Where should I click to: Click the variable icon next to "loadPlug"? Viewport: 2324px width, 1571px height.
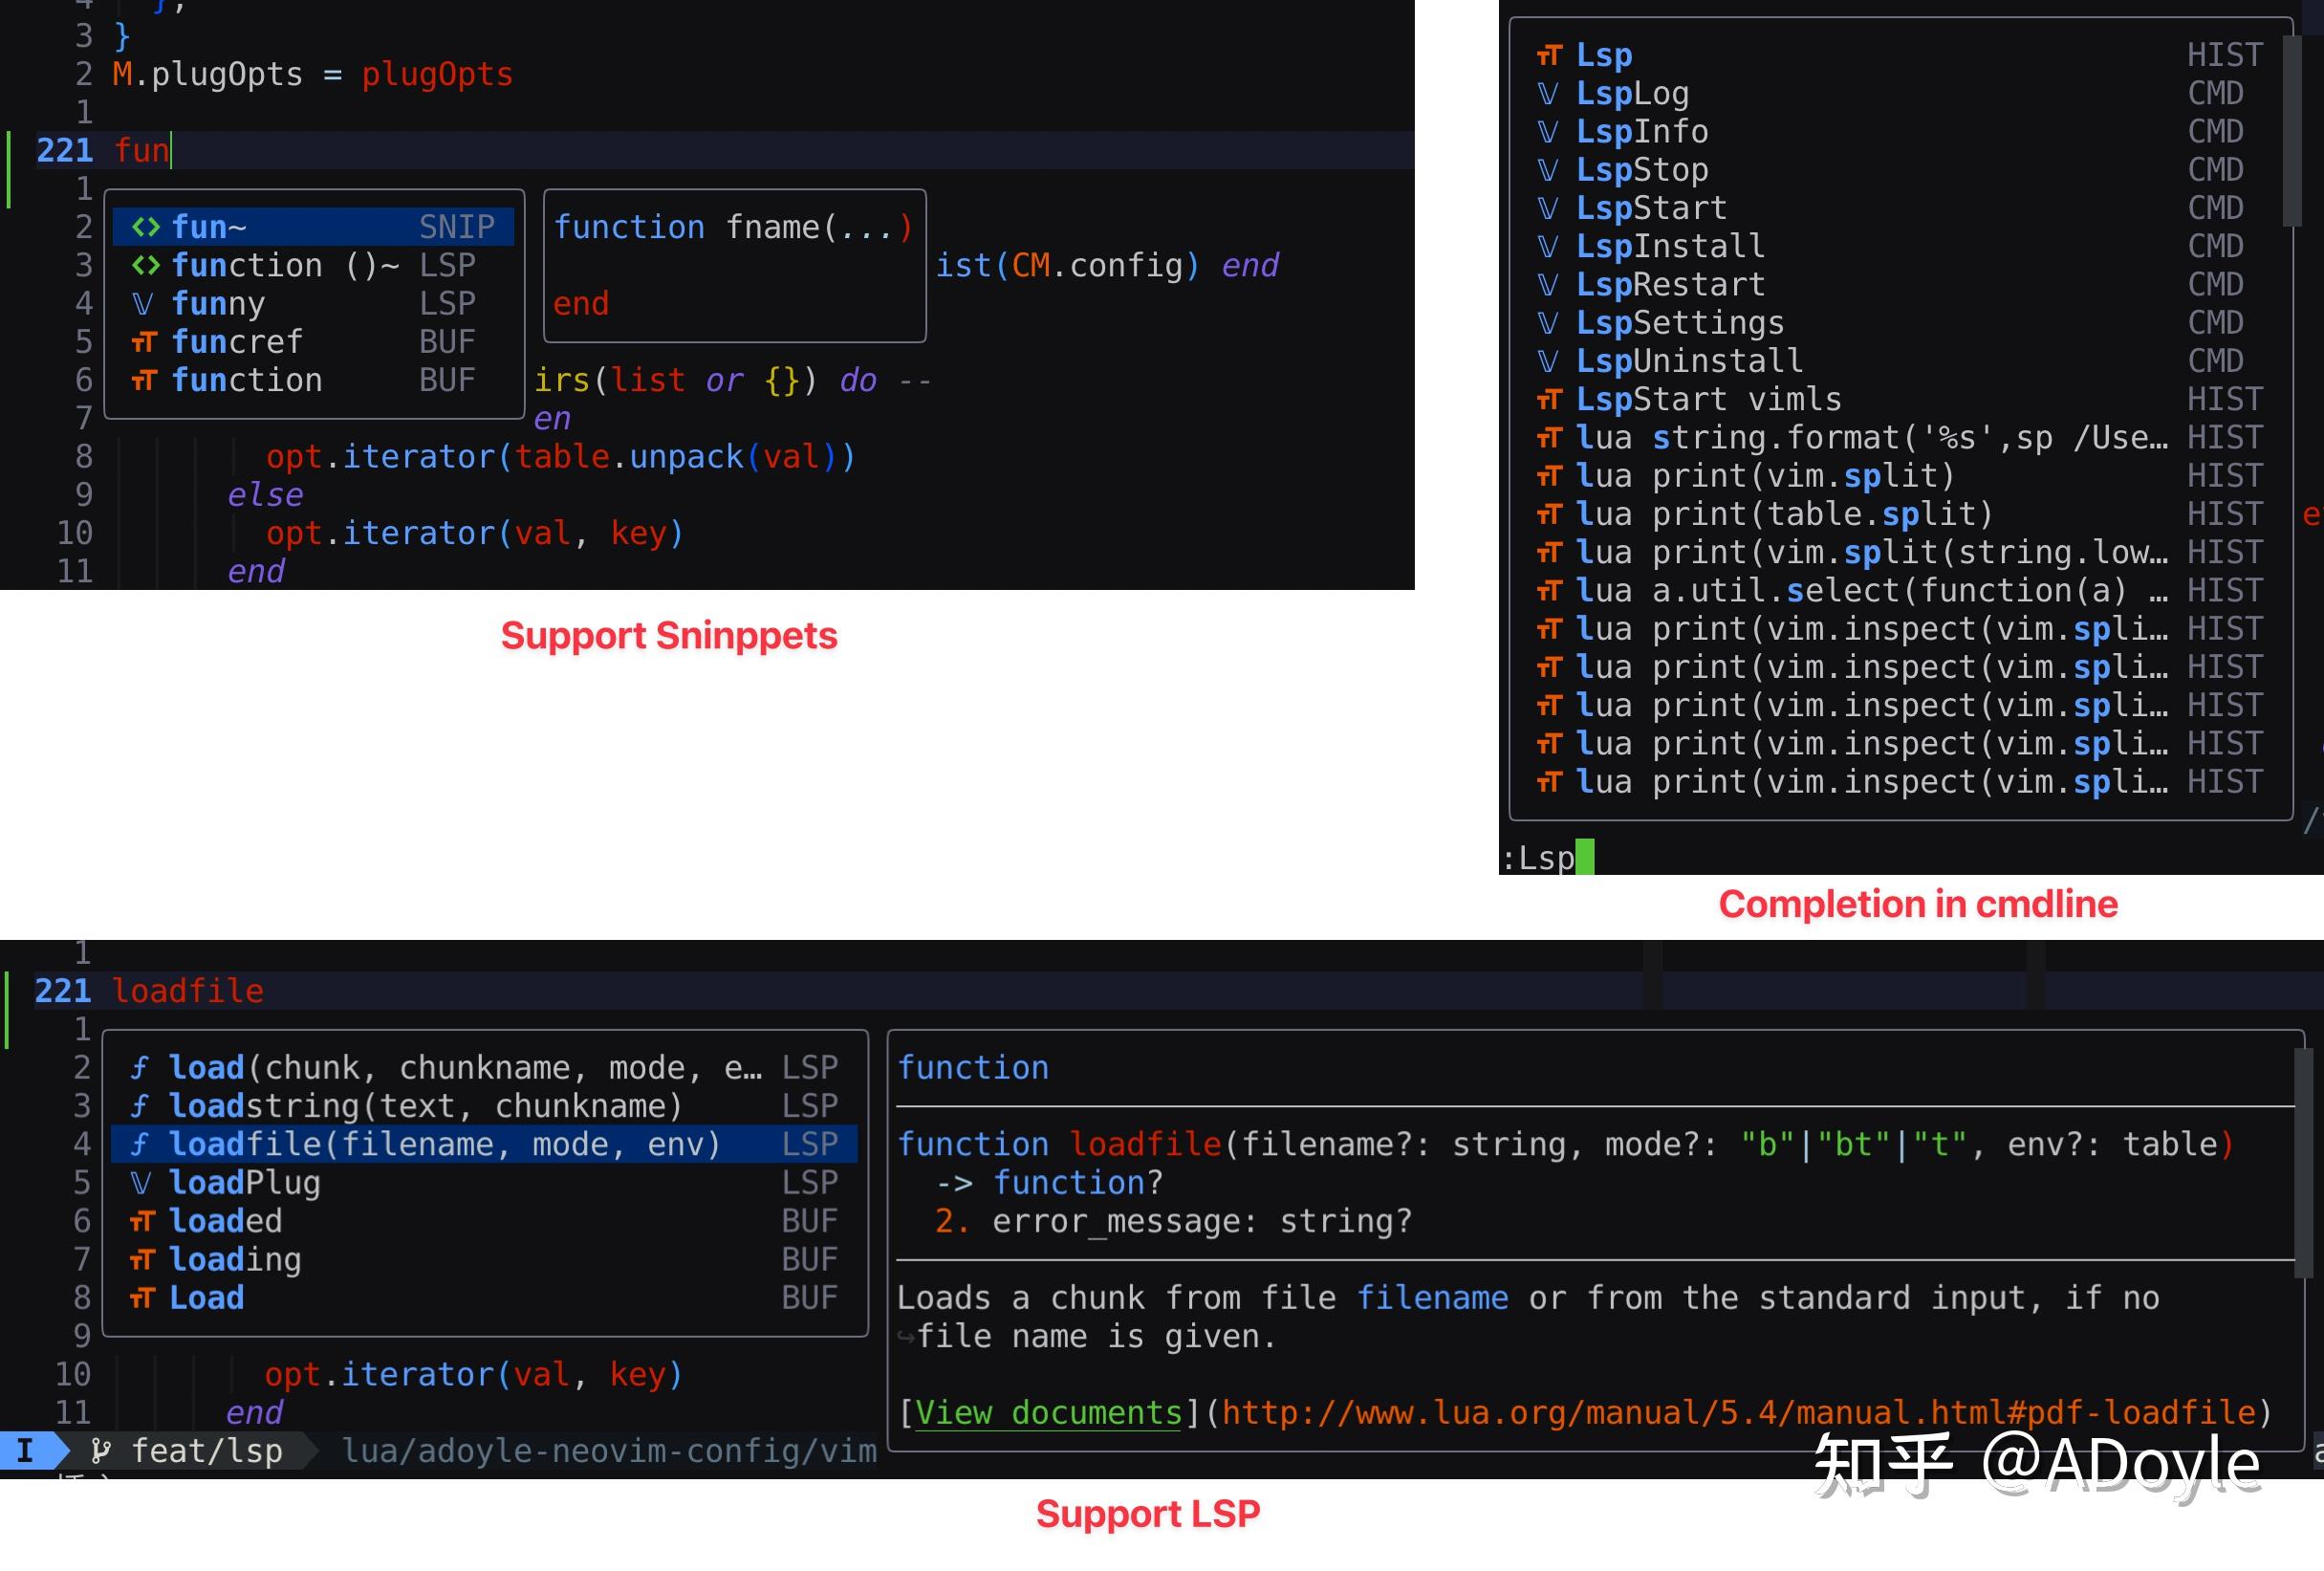(x=141, y=1182)
